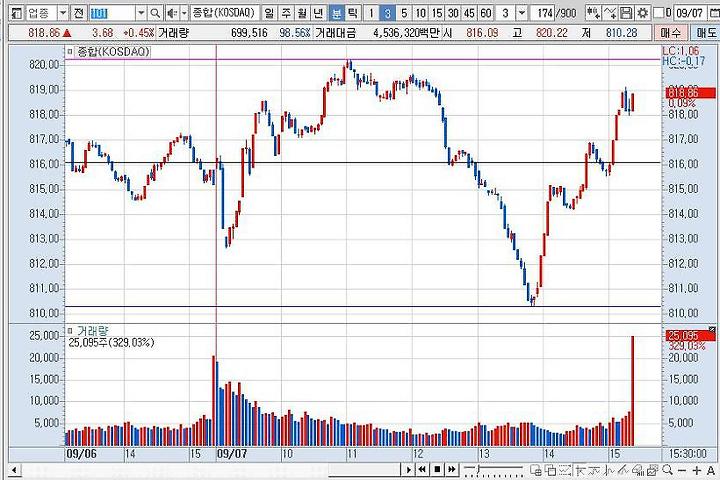Screen dimensions: 720x480
Task: Select the 10-minute interval button
Action: (420, 13)
